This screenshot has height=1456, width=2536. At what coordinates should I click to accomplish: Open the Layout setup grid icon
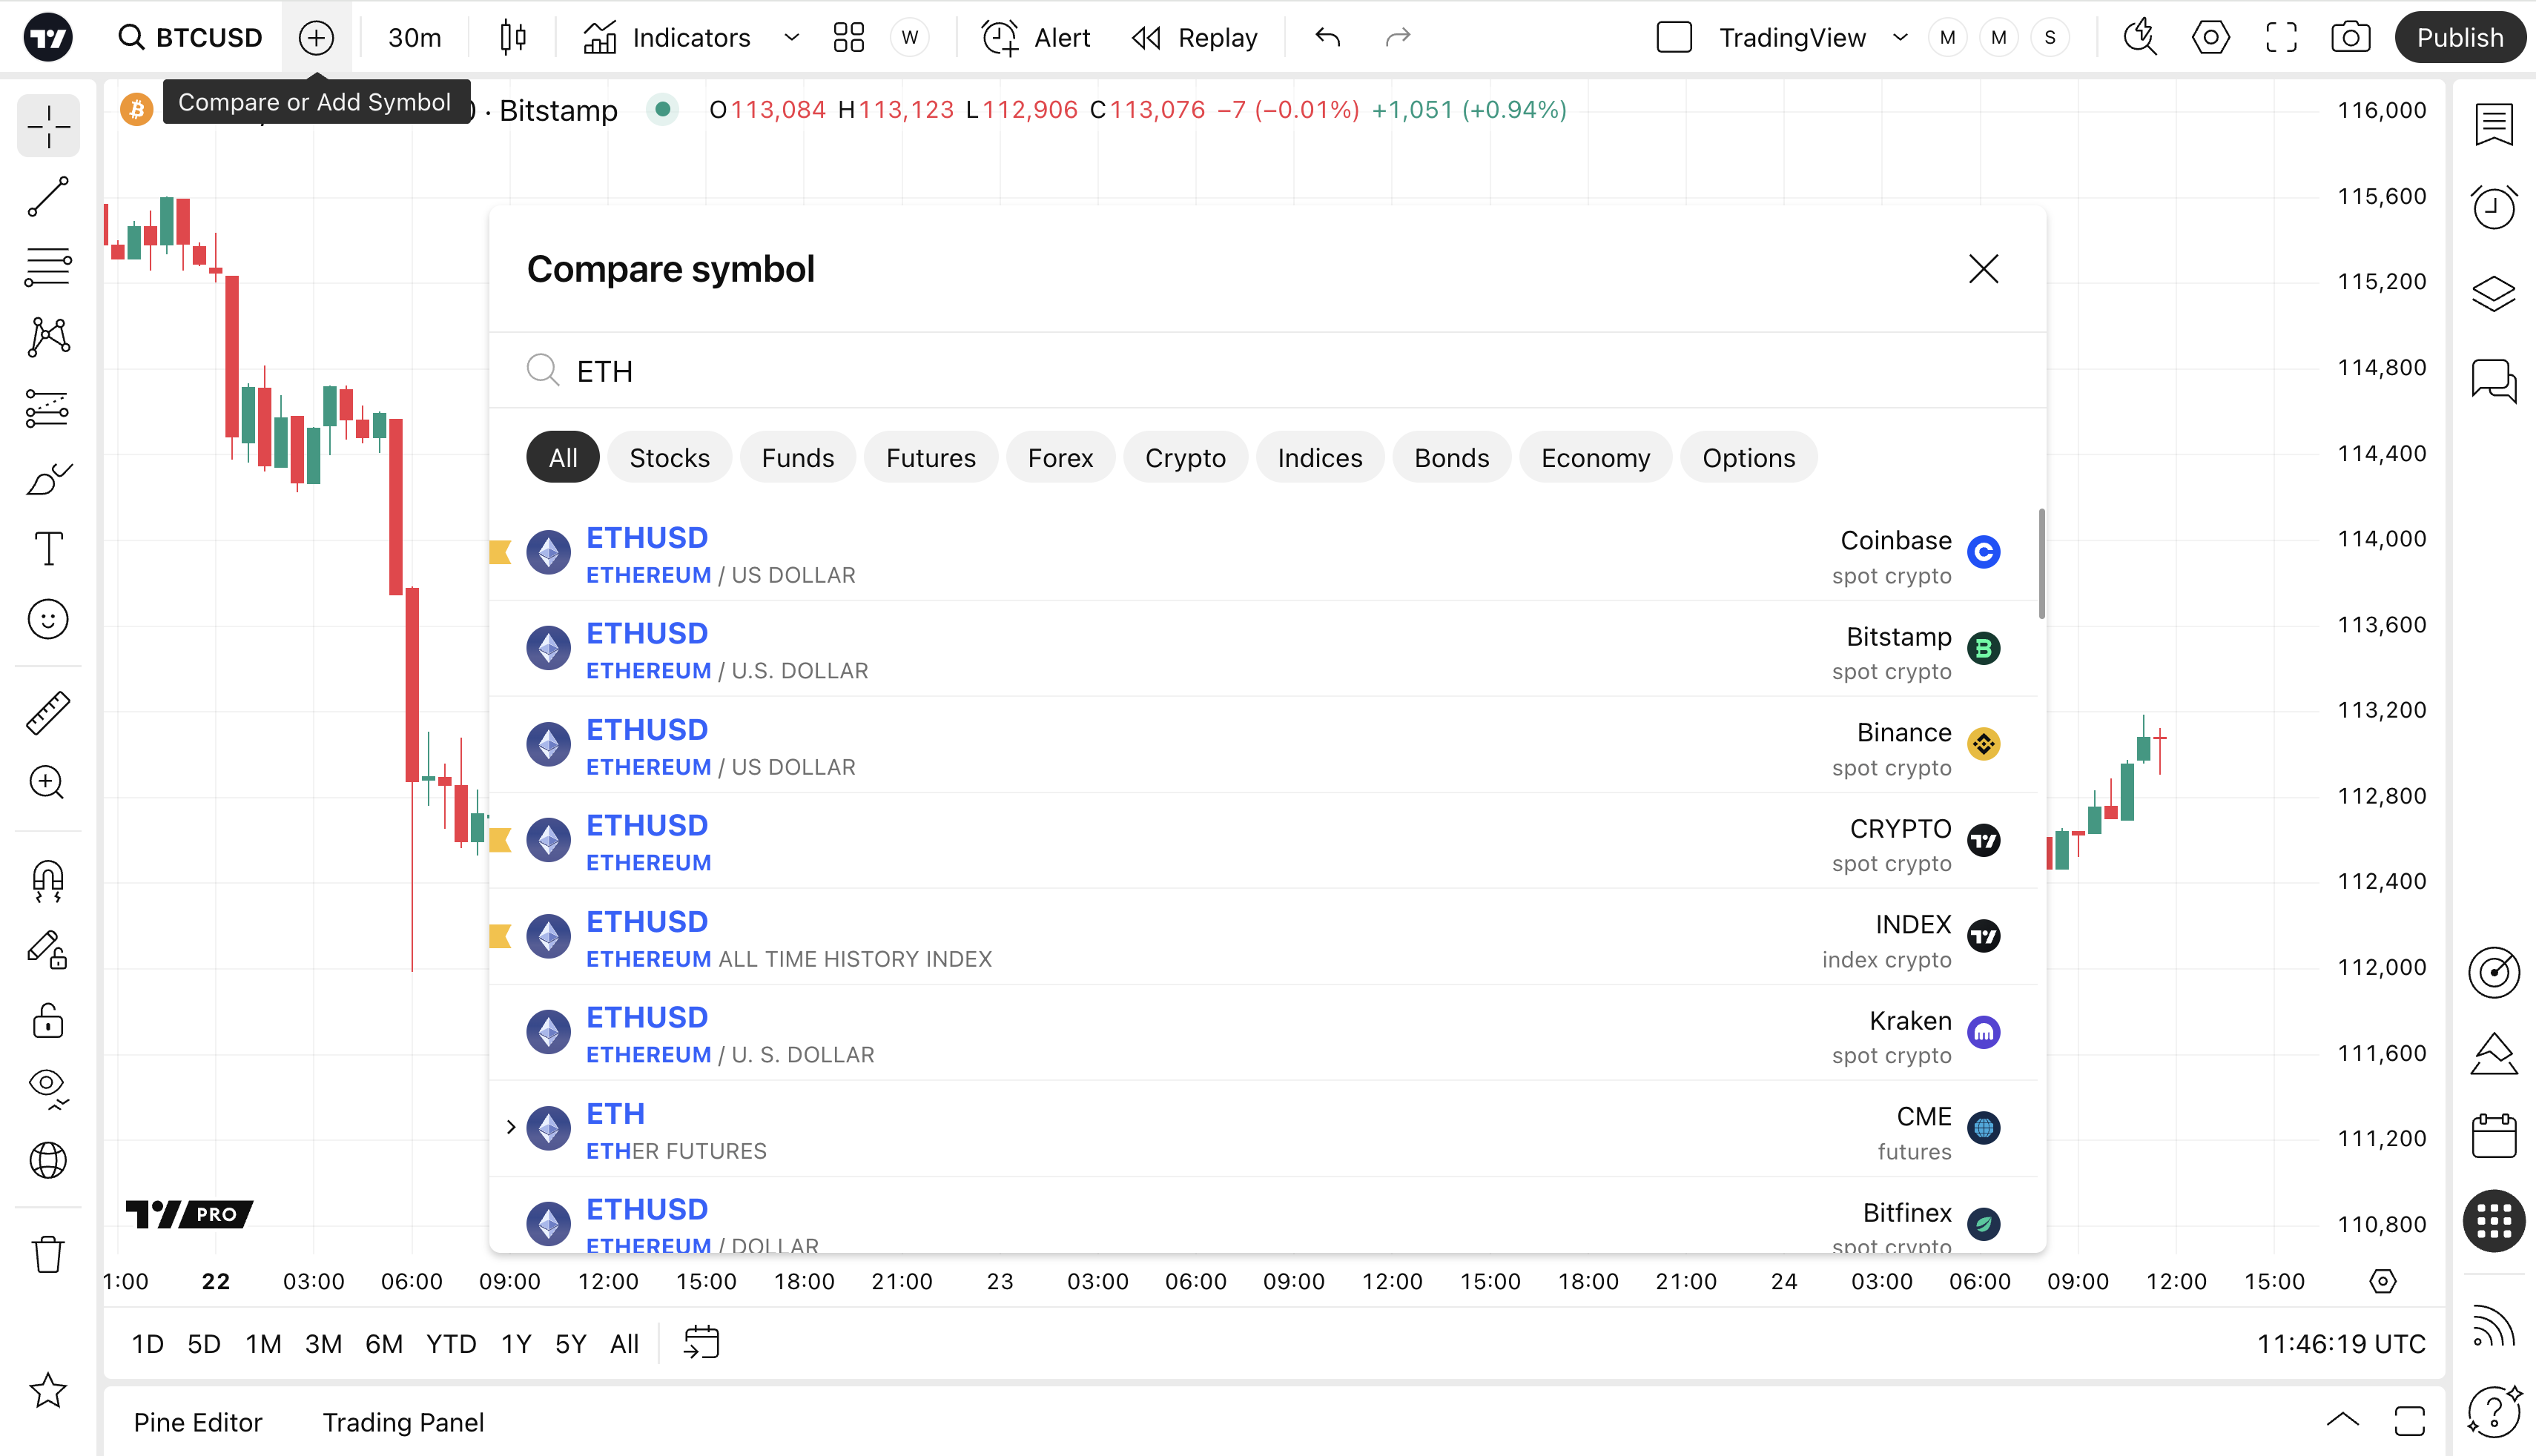[x=848, y=38]
